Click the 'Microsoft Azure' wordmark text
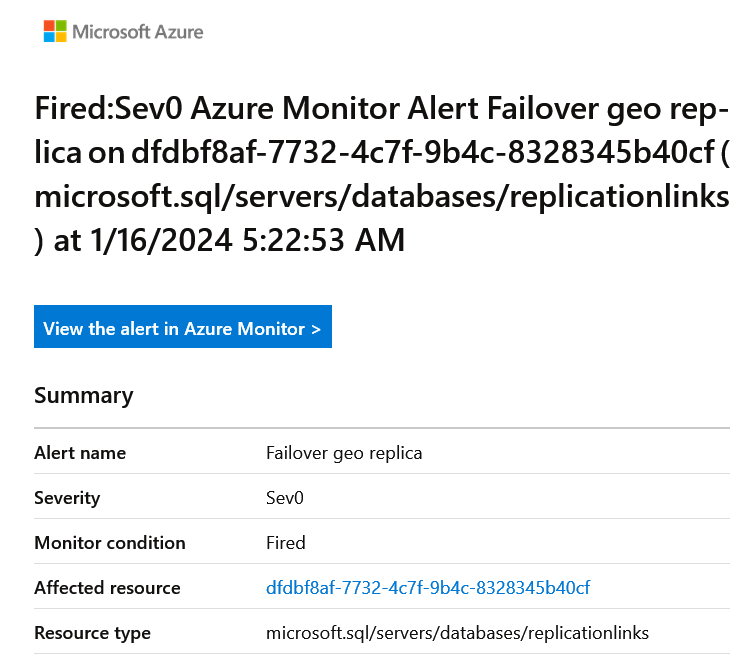The image size is (740, 659). [x=138, y=32]
